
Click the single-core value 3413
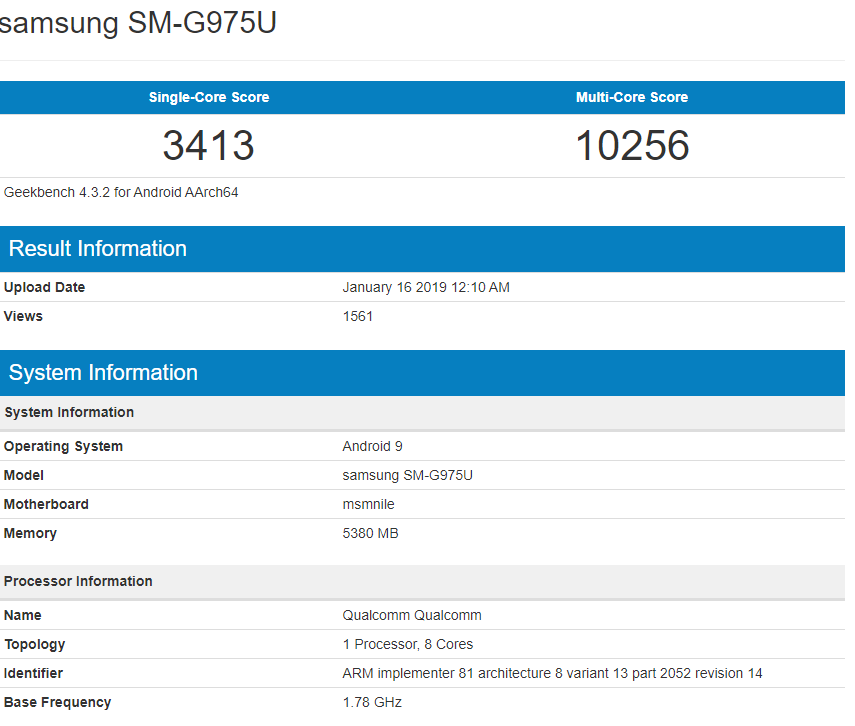click(x=209, y=146)
